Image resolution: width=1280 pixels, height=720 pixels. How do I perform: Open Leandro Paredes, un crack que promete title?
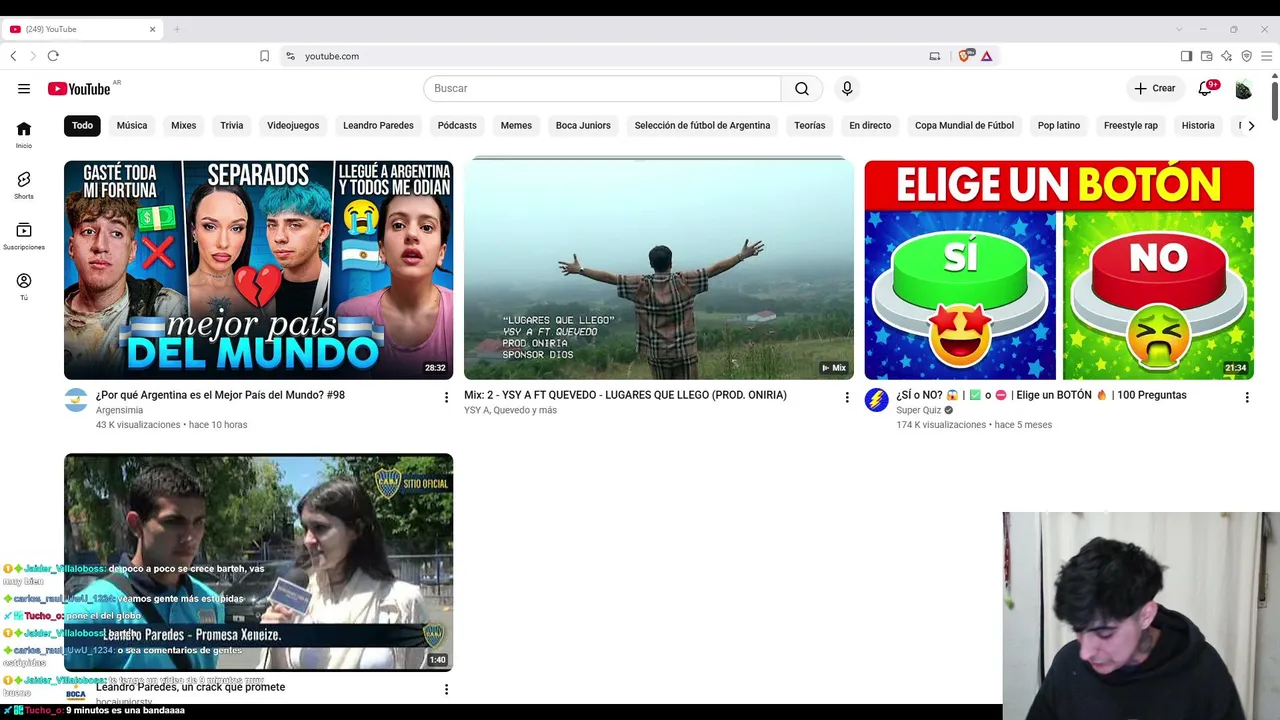[x=190, y=687]
